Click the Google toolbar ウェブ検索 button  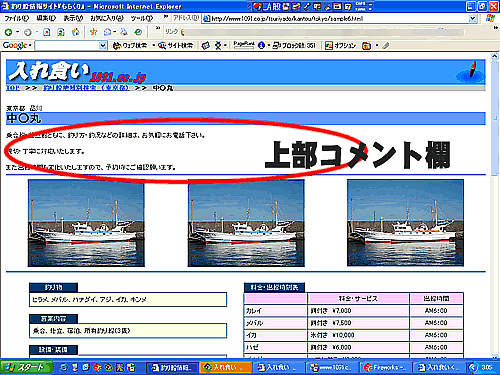point(130,45)
